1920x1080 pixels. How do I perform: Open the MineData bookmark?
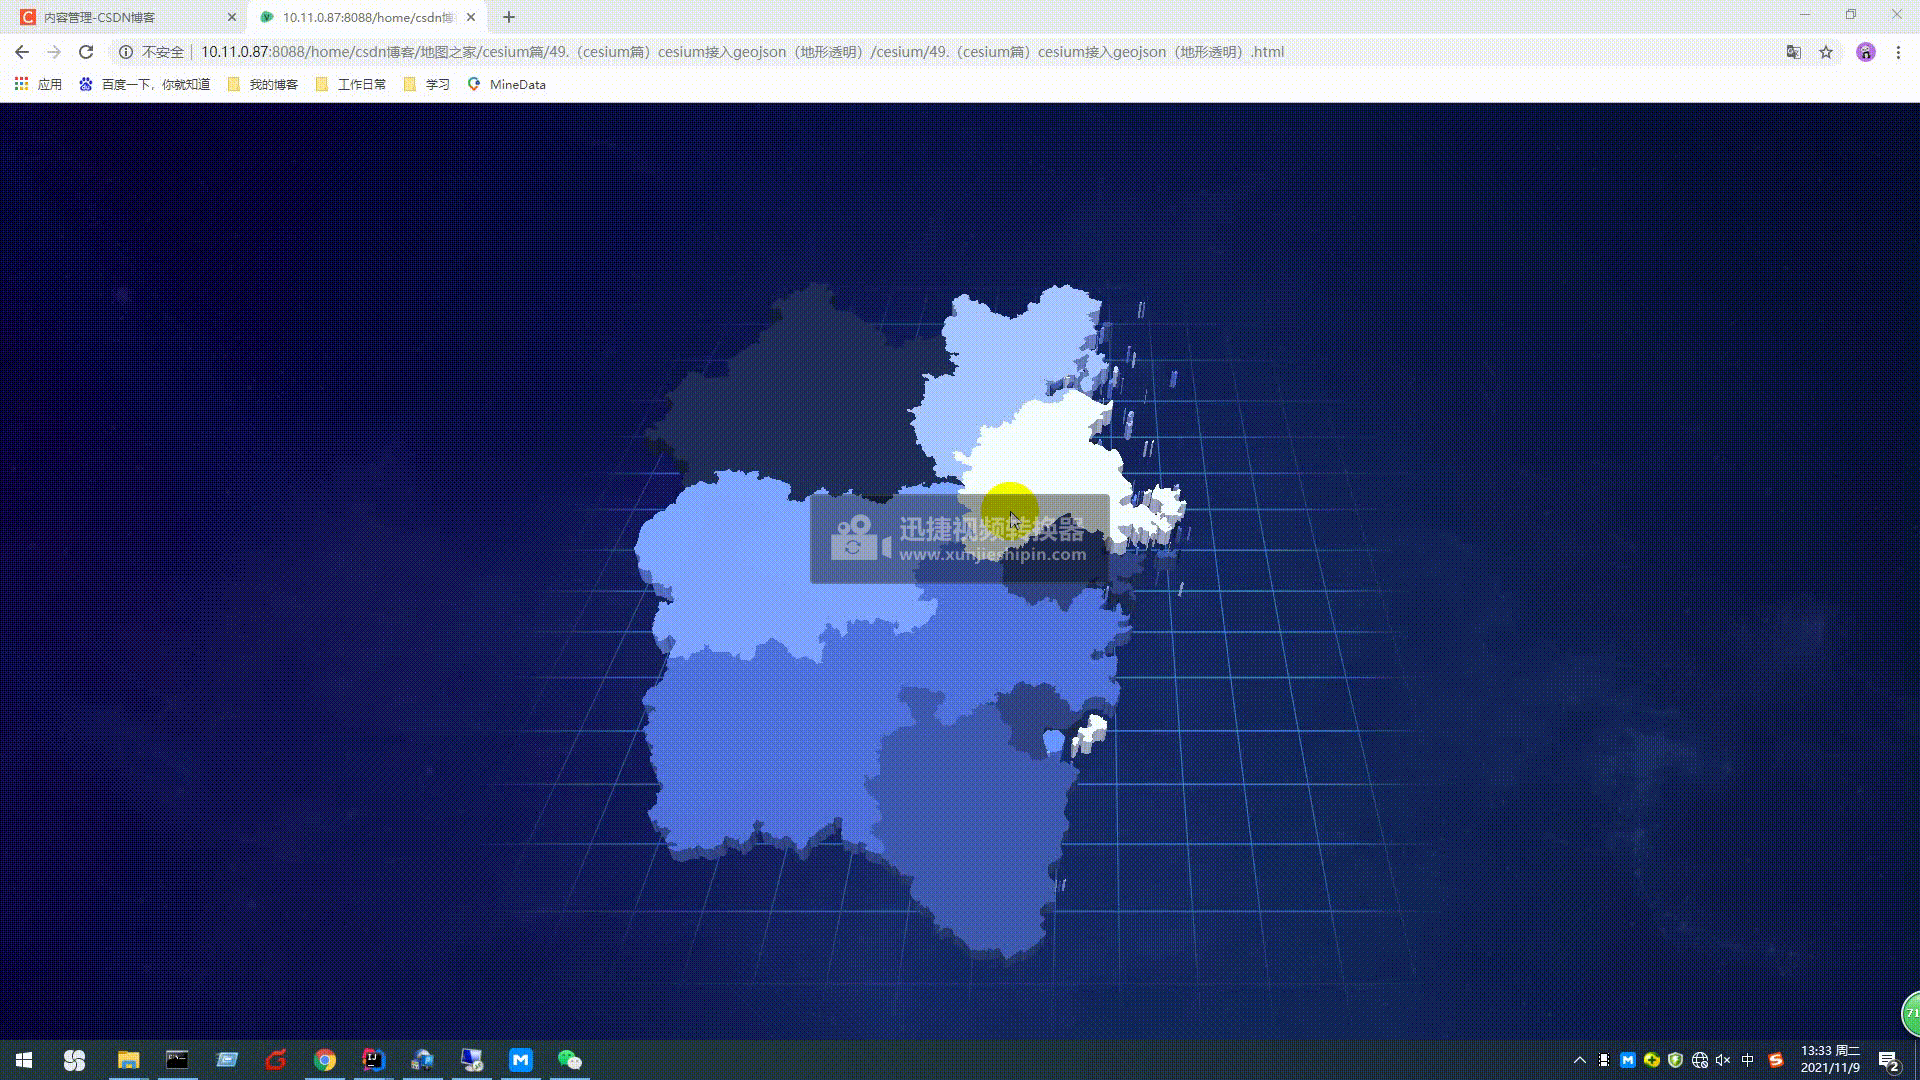pyautogui.click(x=507, y=84)
